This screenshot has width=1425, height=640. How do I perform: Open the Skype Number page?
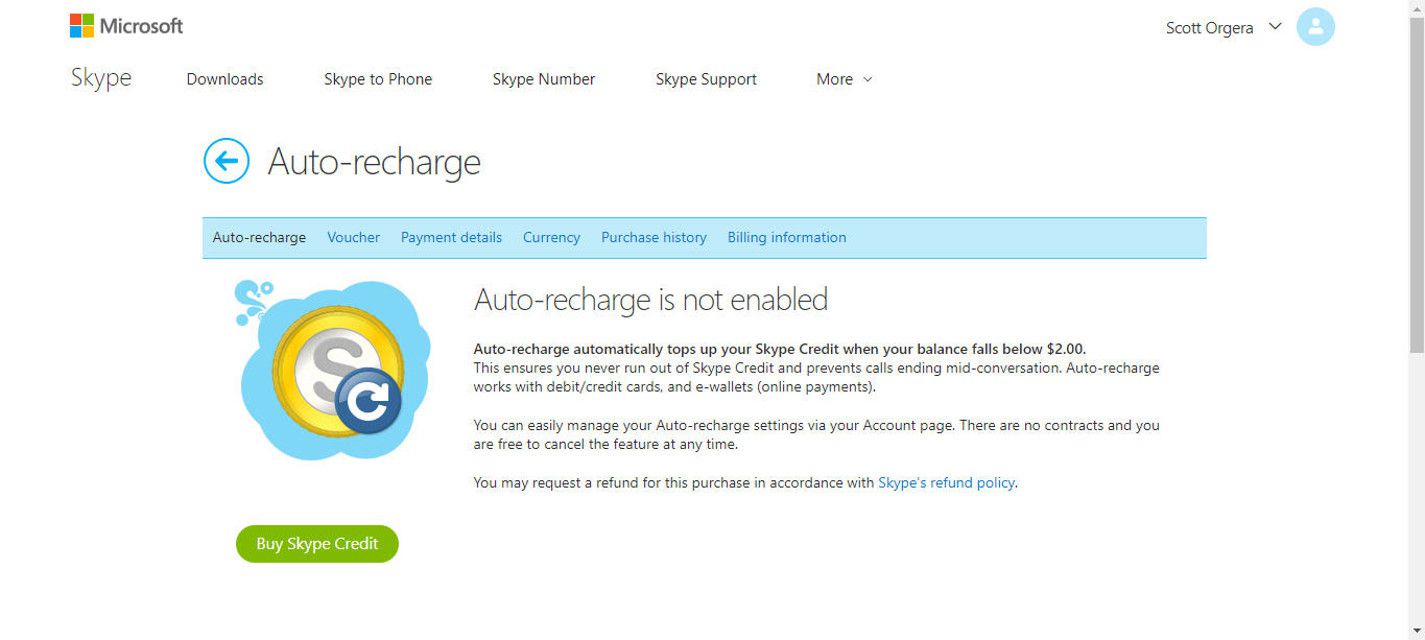[544, 79]
